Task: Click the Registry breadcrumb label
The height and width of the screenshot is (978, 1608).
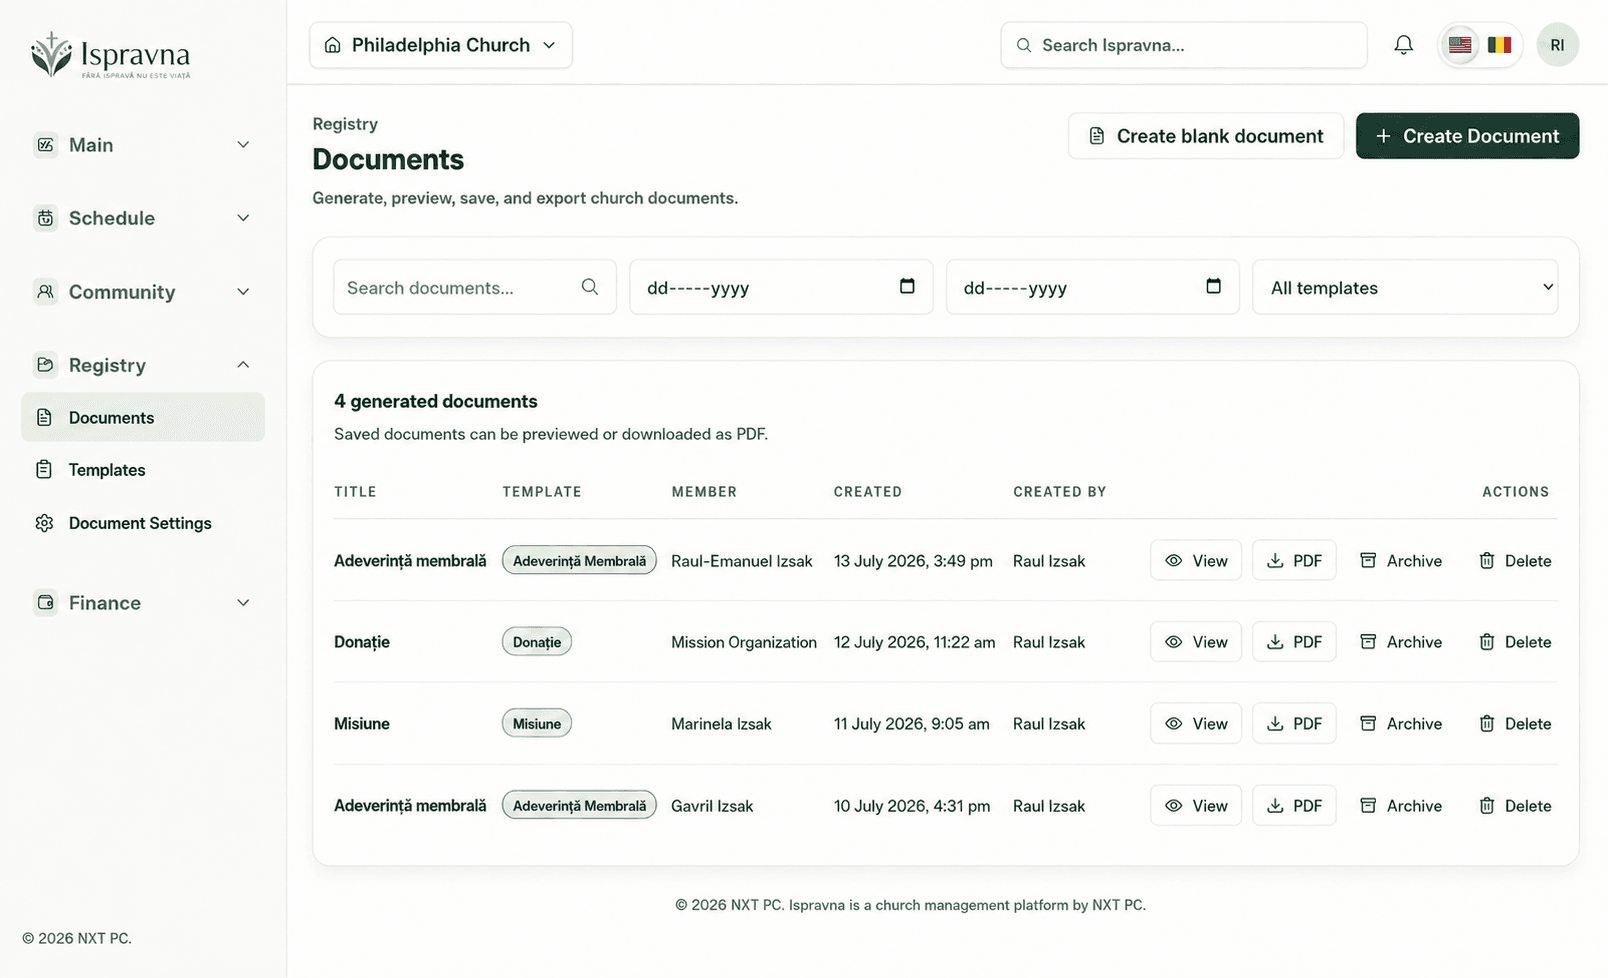Action: (345, 124)
